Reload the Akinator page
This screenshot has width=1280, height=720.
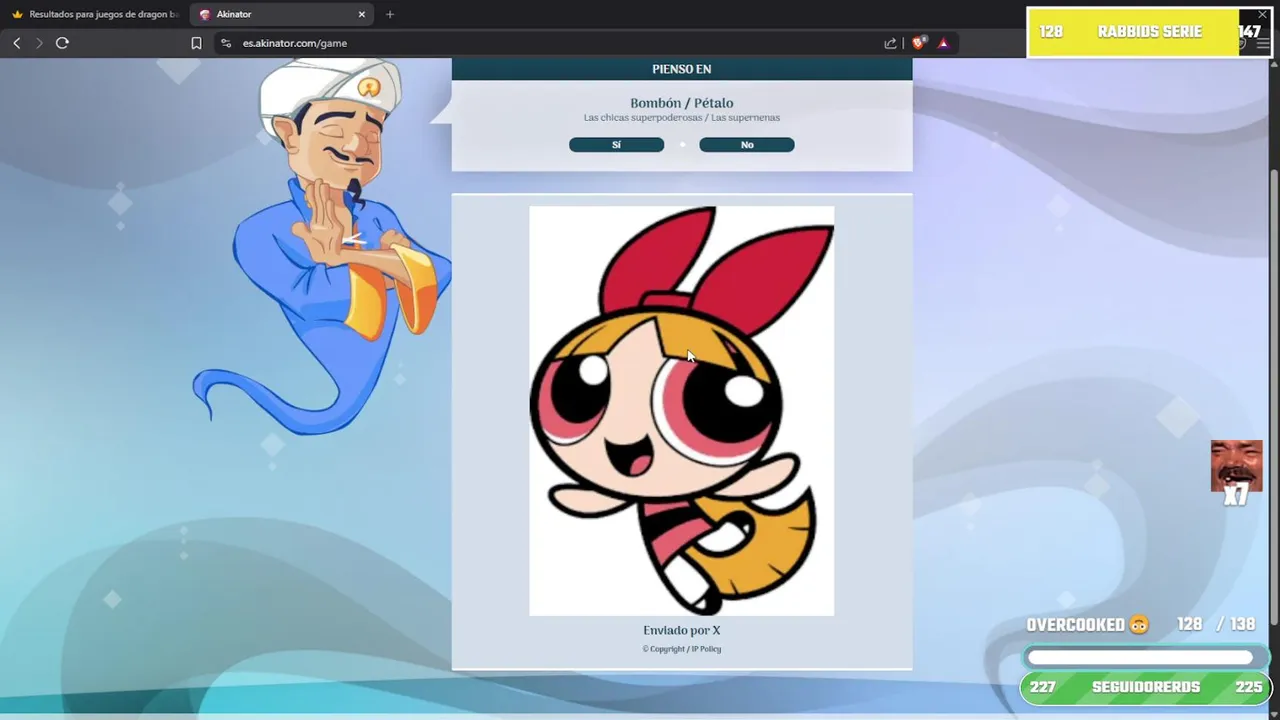62,43
